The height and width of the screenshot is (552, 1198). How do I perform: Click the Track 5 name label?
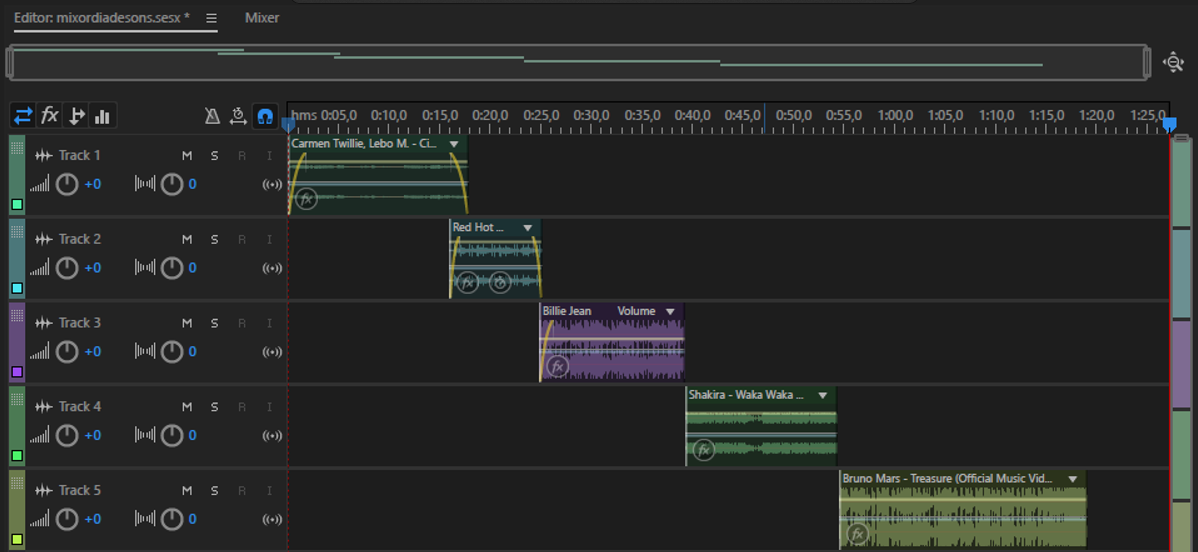[x=80, y=490]
